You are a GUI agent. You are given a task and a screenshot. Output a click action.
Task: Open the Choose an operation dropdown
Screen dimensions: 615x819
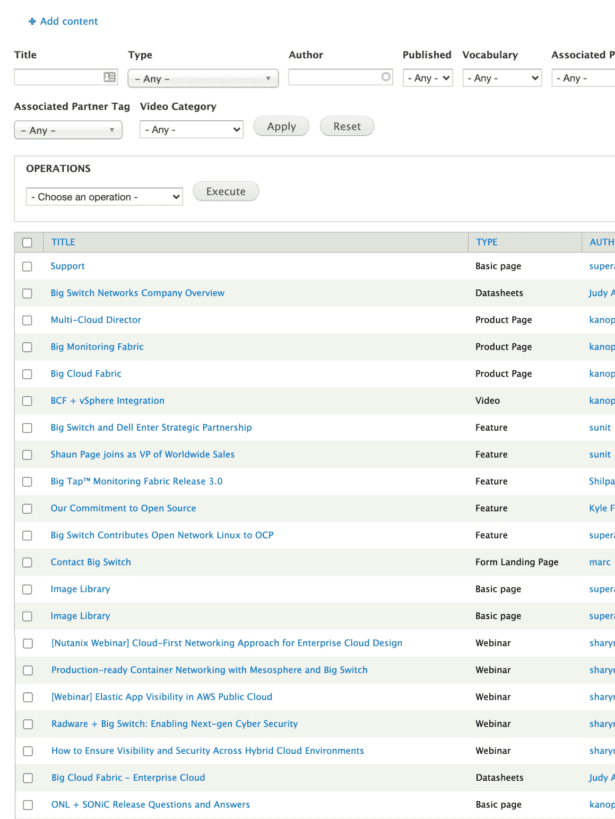pyautogui.click(x=104, y=197)
